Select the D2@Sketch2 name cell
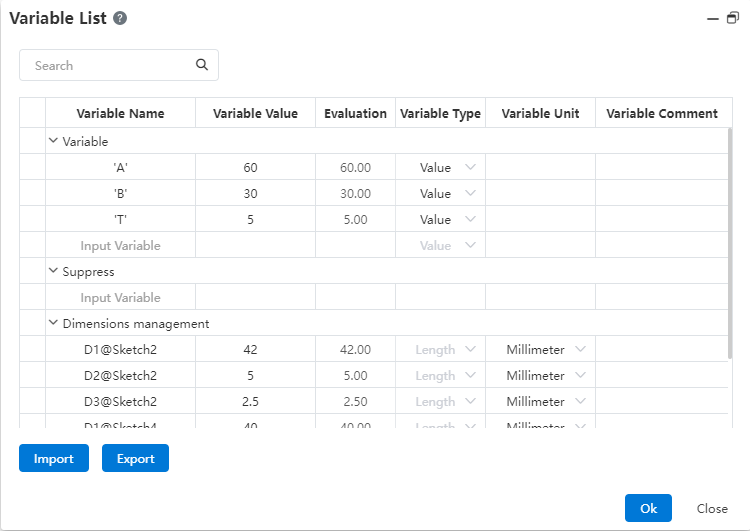The height and width of the screenshot is (531, 750). (121, 375)
